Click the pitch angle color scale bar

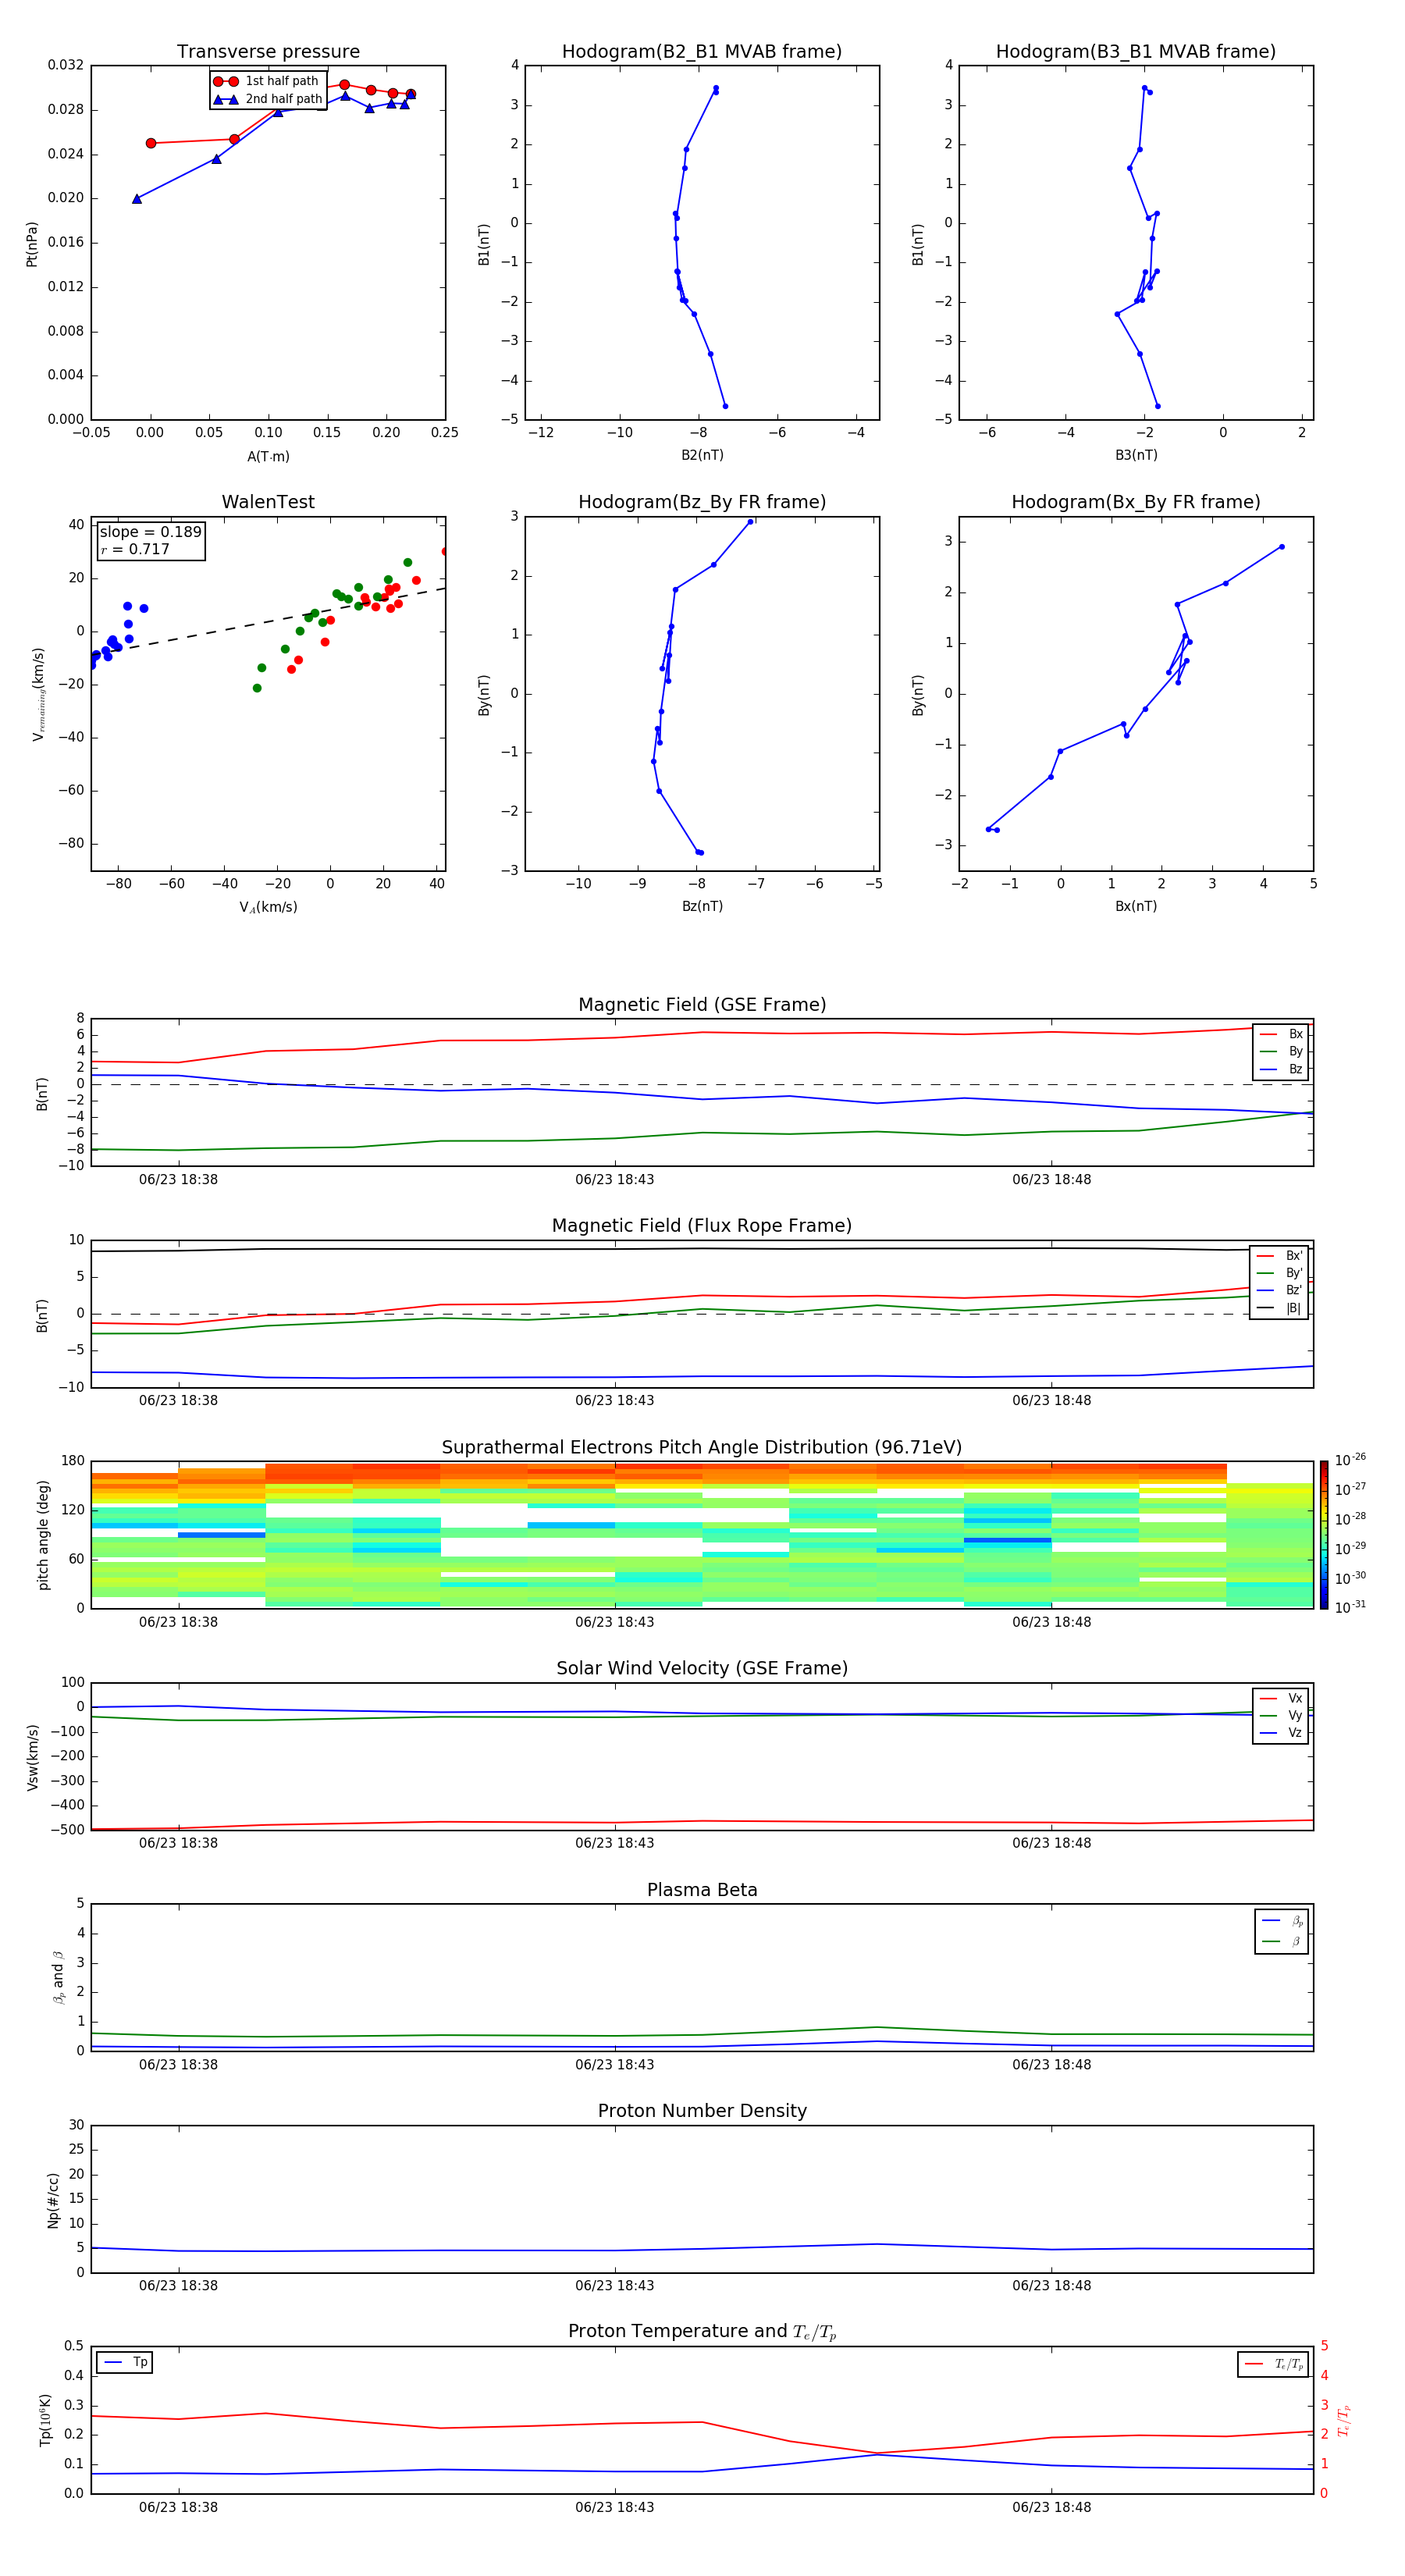1324,1535
